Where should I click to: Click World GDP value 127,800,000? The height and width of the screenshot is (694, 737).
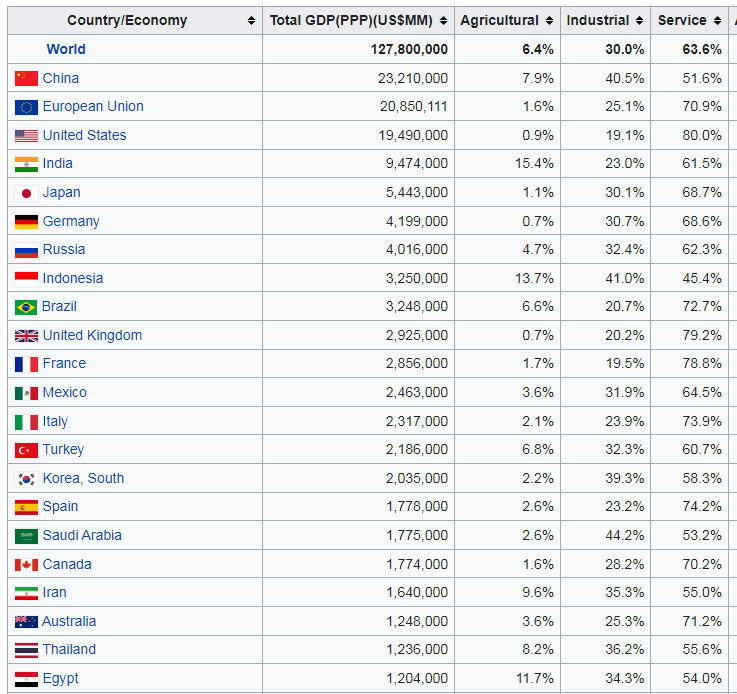coord(409,49)
